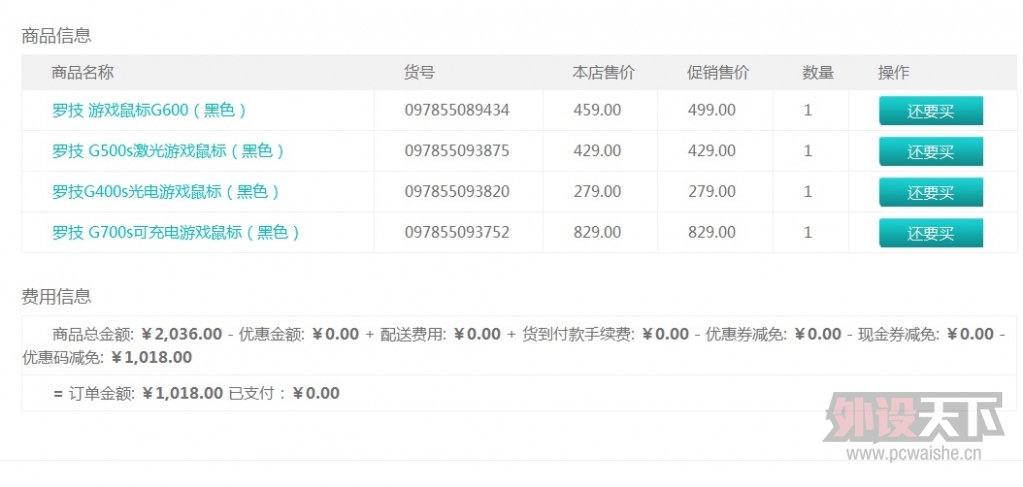Select the 操作 column header
This screenshot has width=1023, height=487.
(894, 72)
